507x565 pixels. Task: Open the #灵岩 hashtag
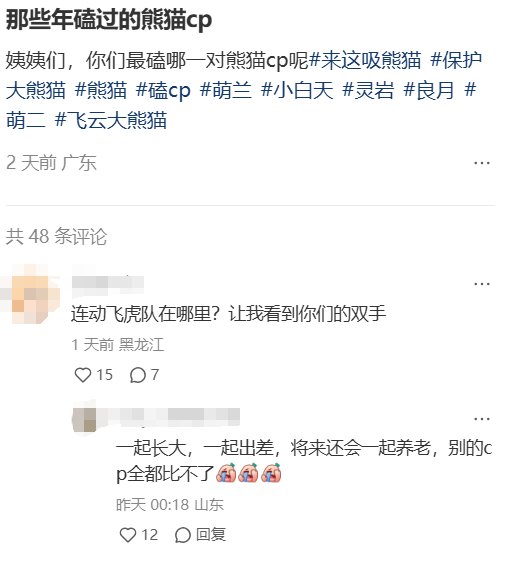[368, 90]
